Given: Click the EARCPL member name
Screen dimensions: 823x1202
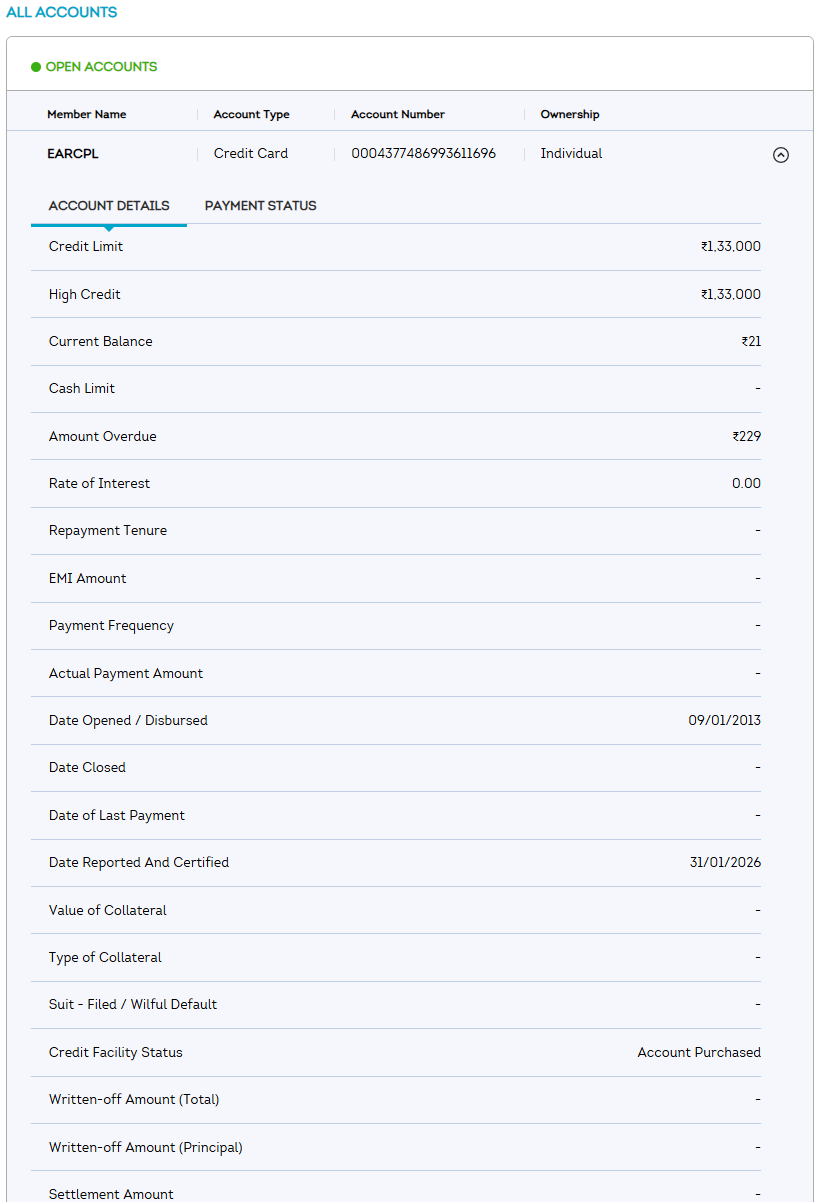Looking at the screenshot, I should (73, 154).
